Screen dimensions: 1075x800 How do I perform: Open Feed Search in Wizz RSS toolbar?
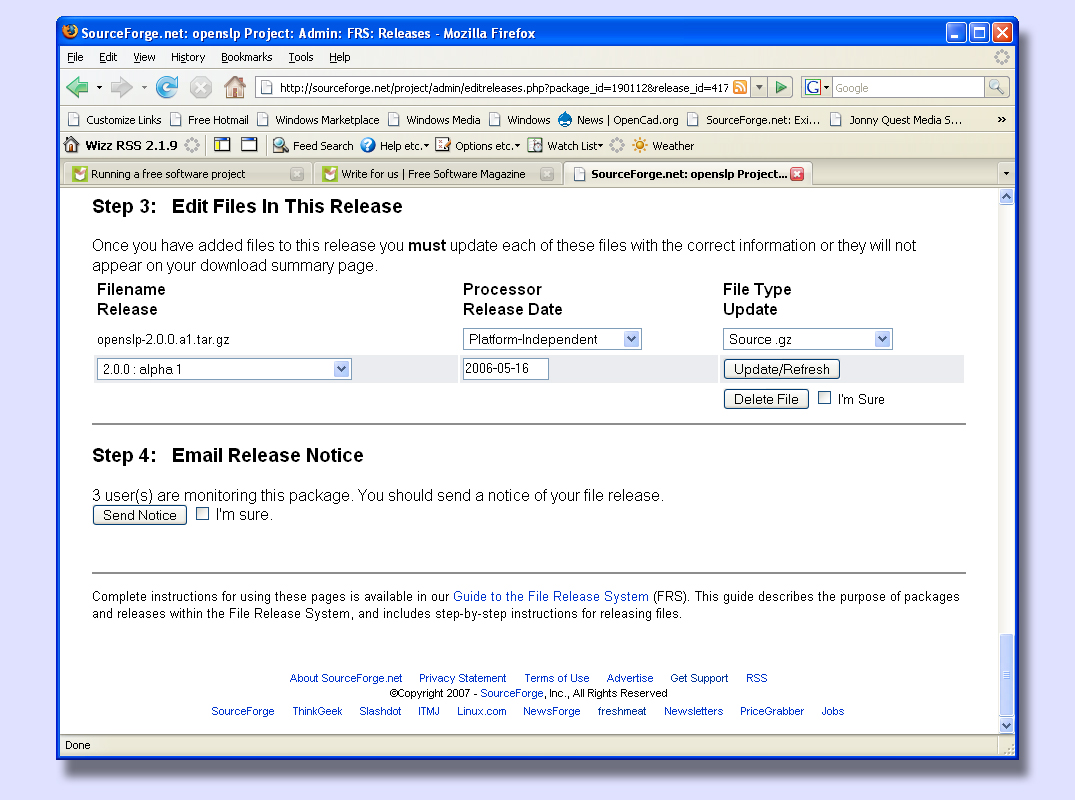coord(313,145)
